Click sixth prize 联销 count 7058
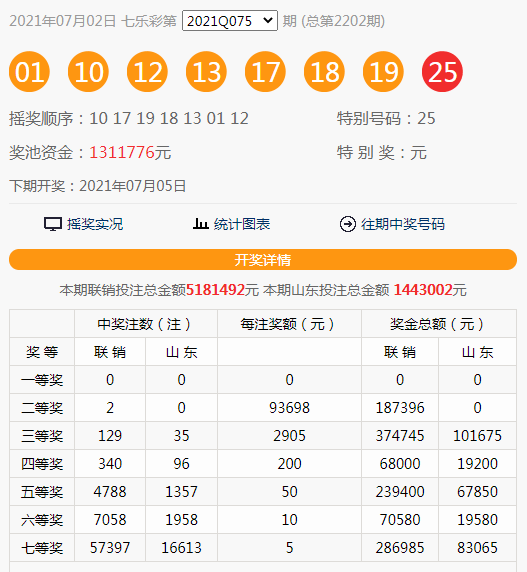527x572 pixels. pyautogui.click(x=110, y=520)
